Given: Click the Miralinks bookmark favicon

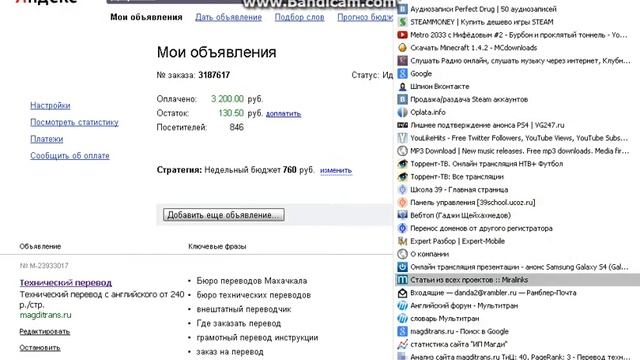Looking at the screenshot, I should 402,280.
